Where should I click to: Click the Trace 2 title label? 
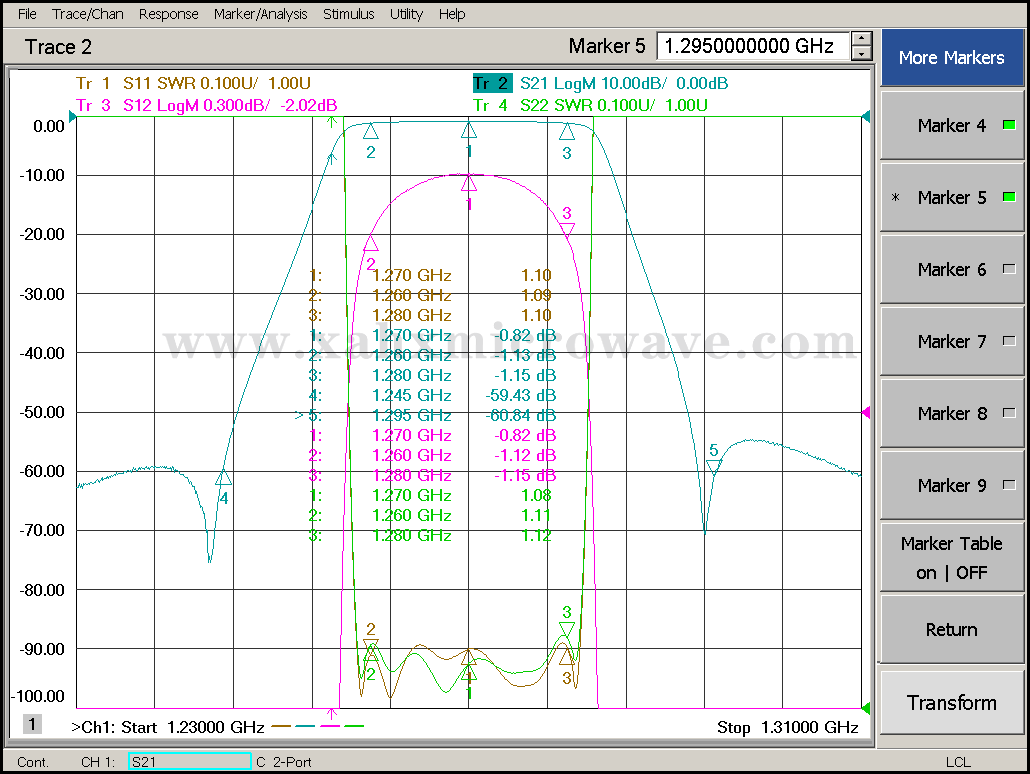click(x=58, y=47)
